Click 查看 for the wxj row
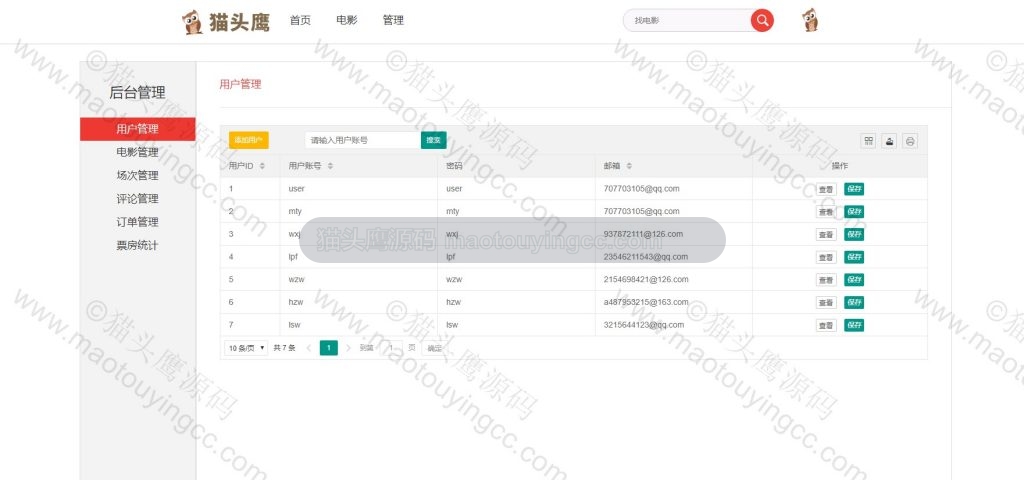This screenshot has width=1024, height=480. (x=826, y=234)
